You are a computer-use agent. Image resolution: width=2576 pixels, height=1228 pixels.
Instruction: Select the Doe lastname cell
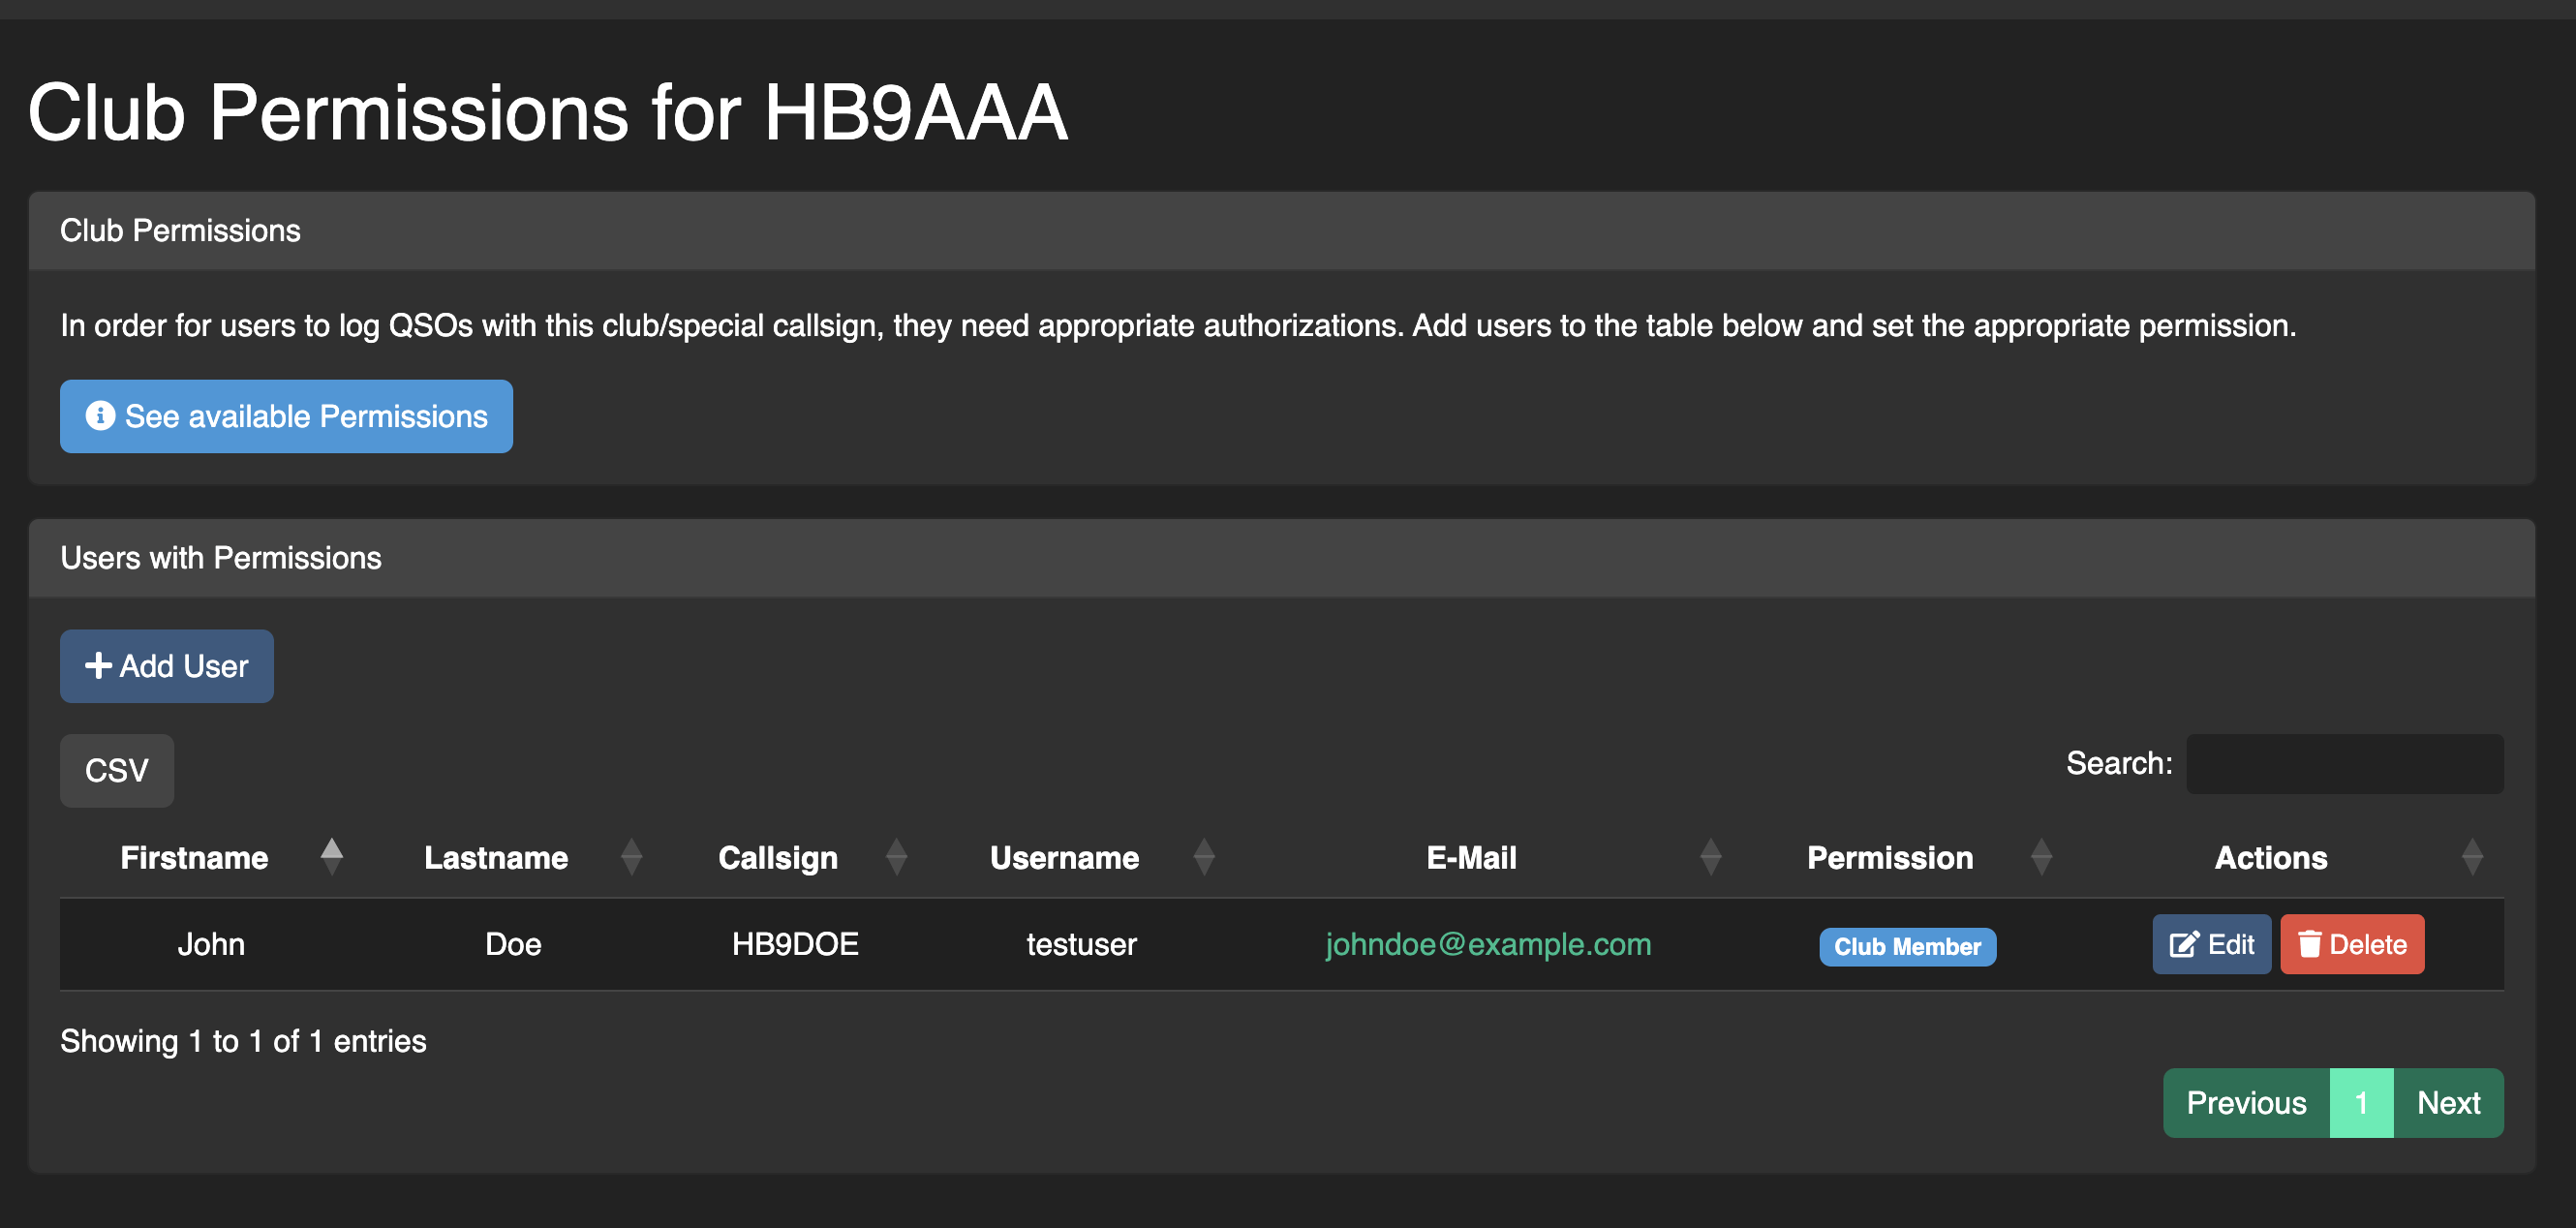pos(513,944)
